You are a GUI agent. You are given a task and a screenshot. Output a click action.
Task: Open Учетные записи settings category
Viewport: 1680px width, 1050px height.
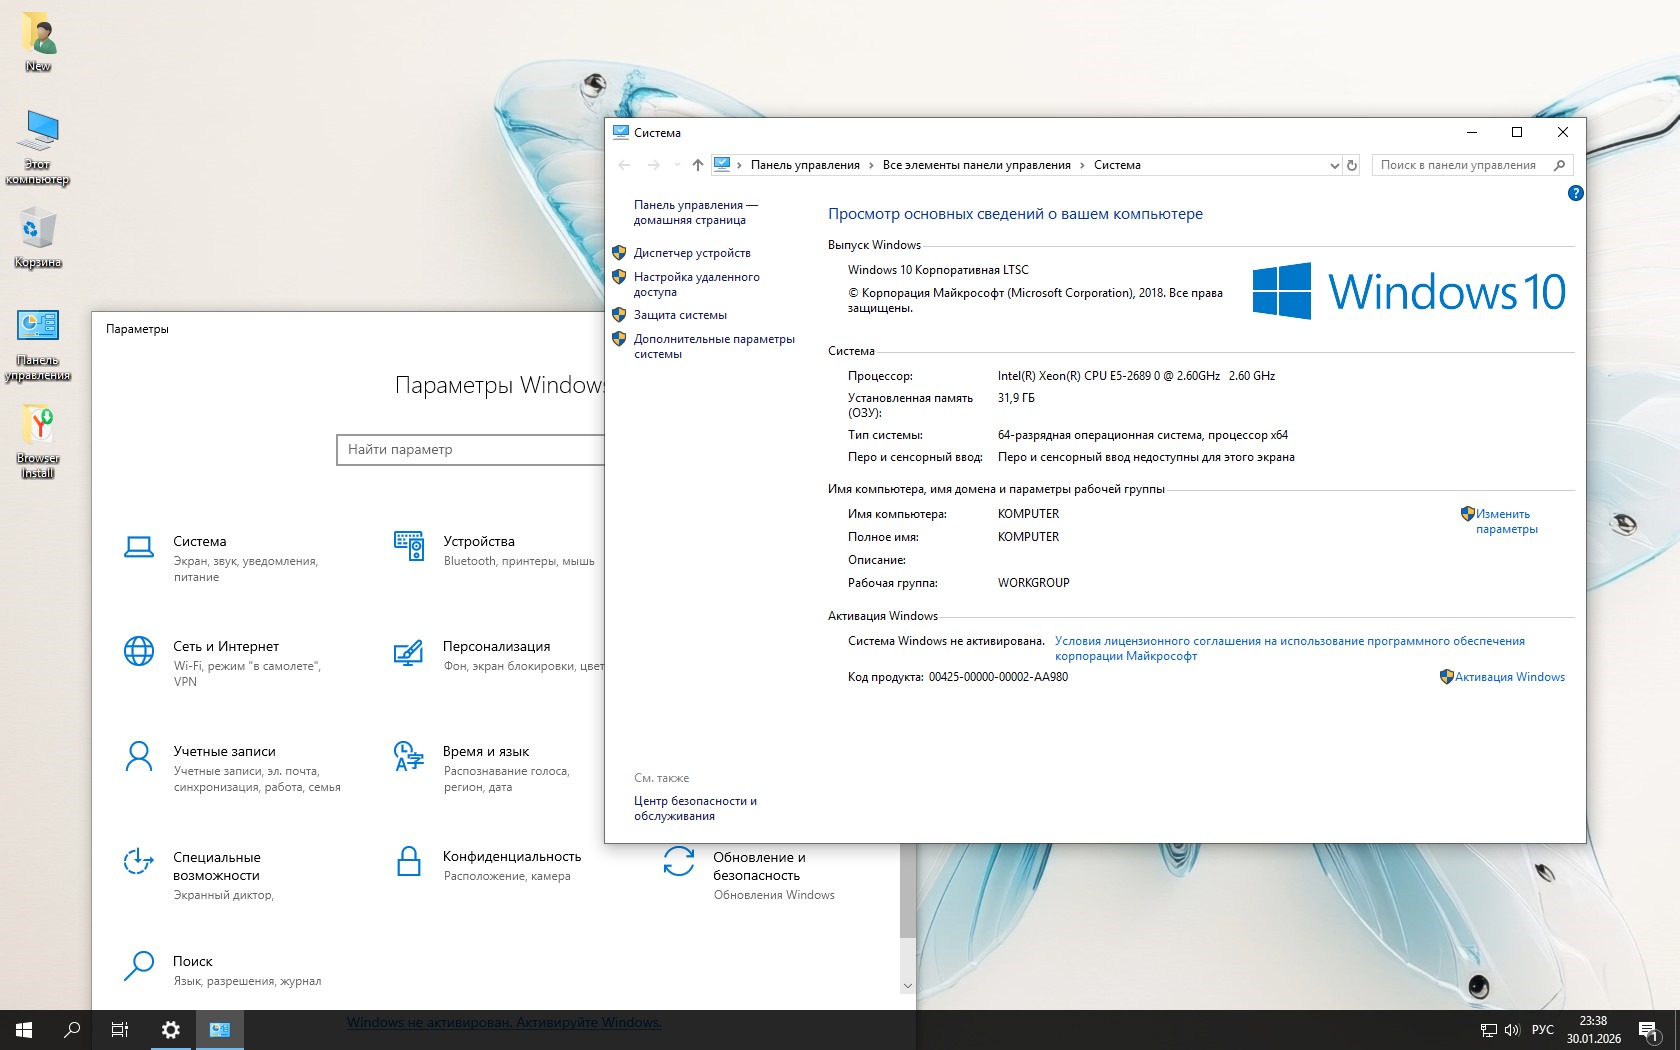click(224, 752)
